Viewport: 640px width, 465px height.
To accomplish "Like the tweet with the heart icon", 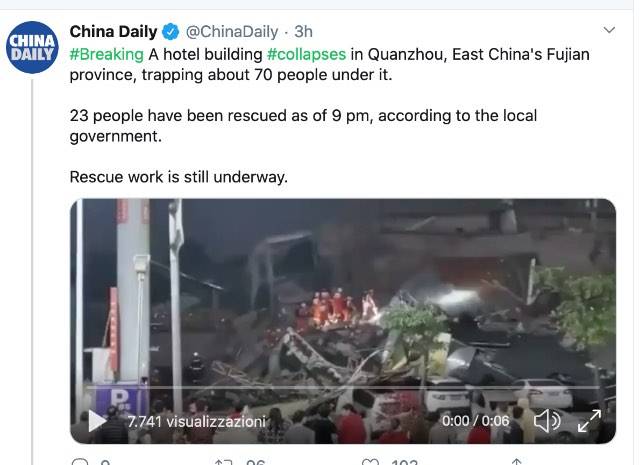I will (370, 462).
